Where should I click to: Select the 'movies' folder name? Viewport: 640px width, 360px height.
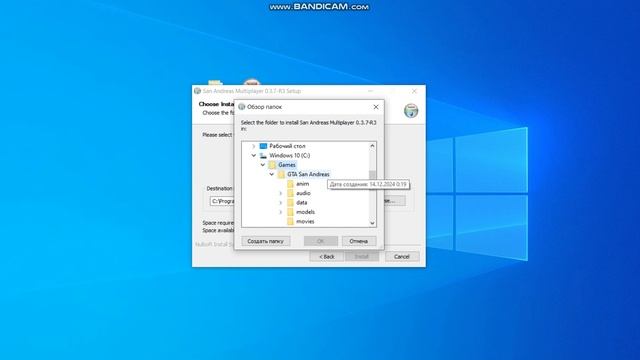click(x=305, y=221)
